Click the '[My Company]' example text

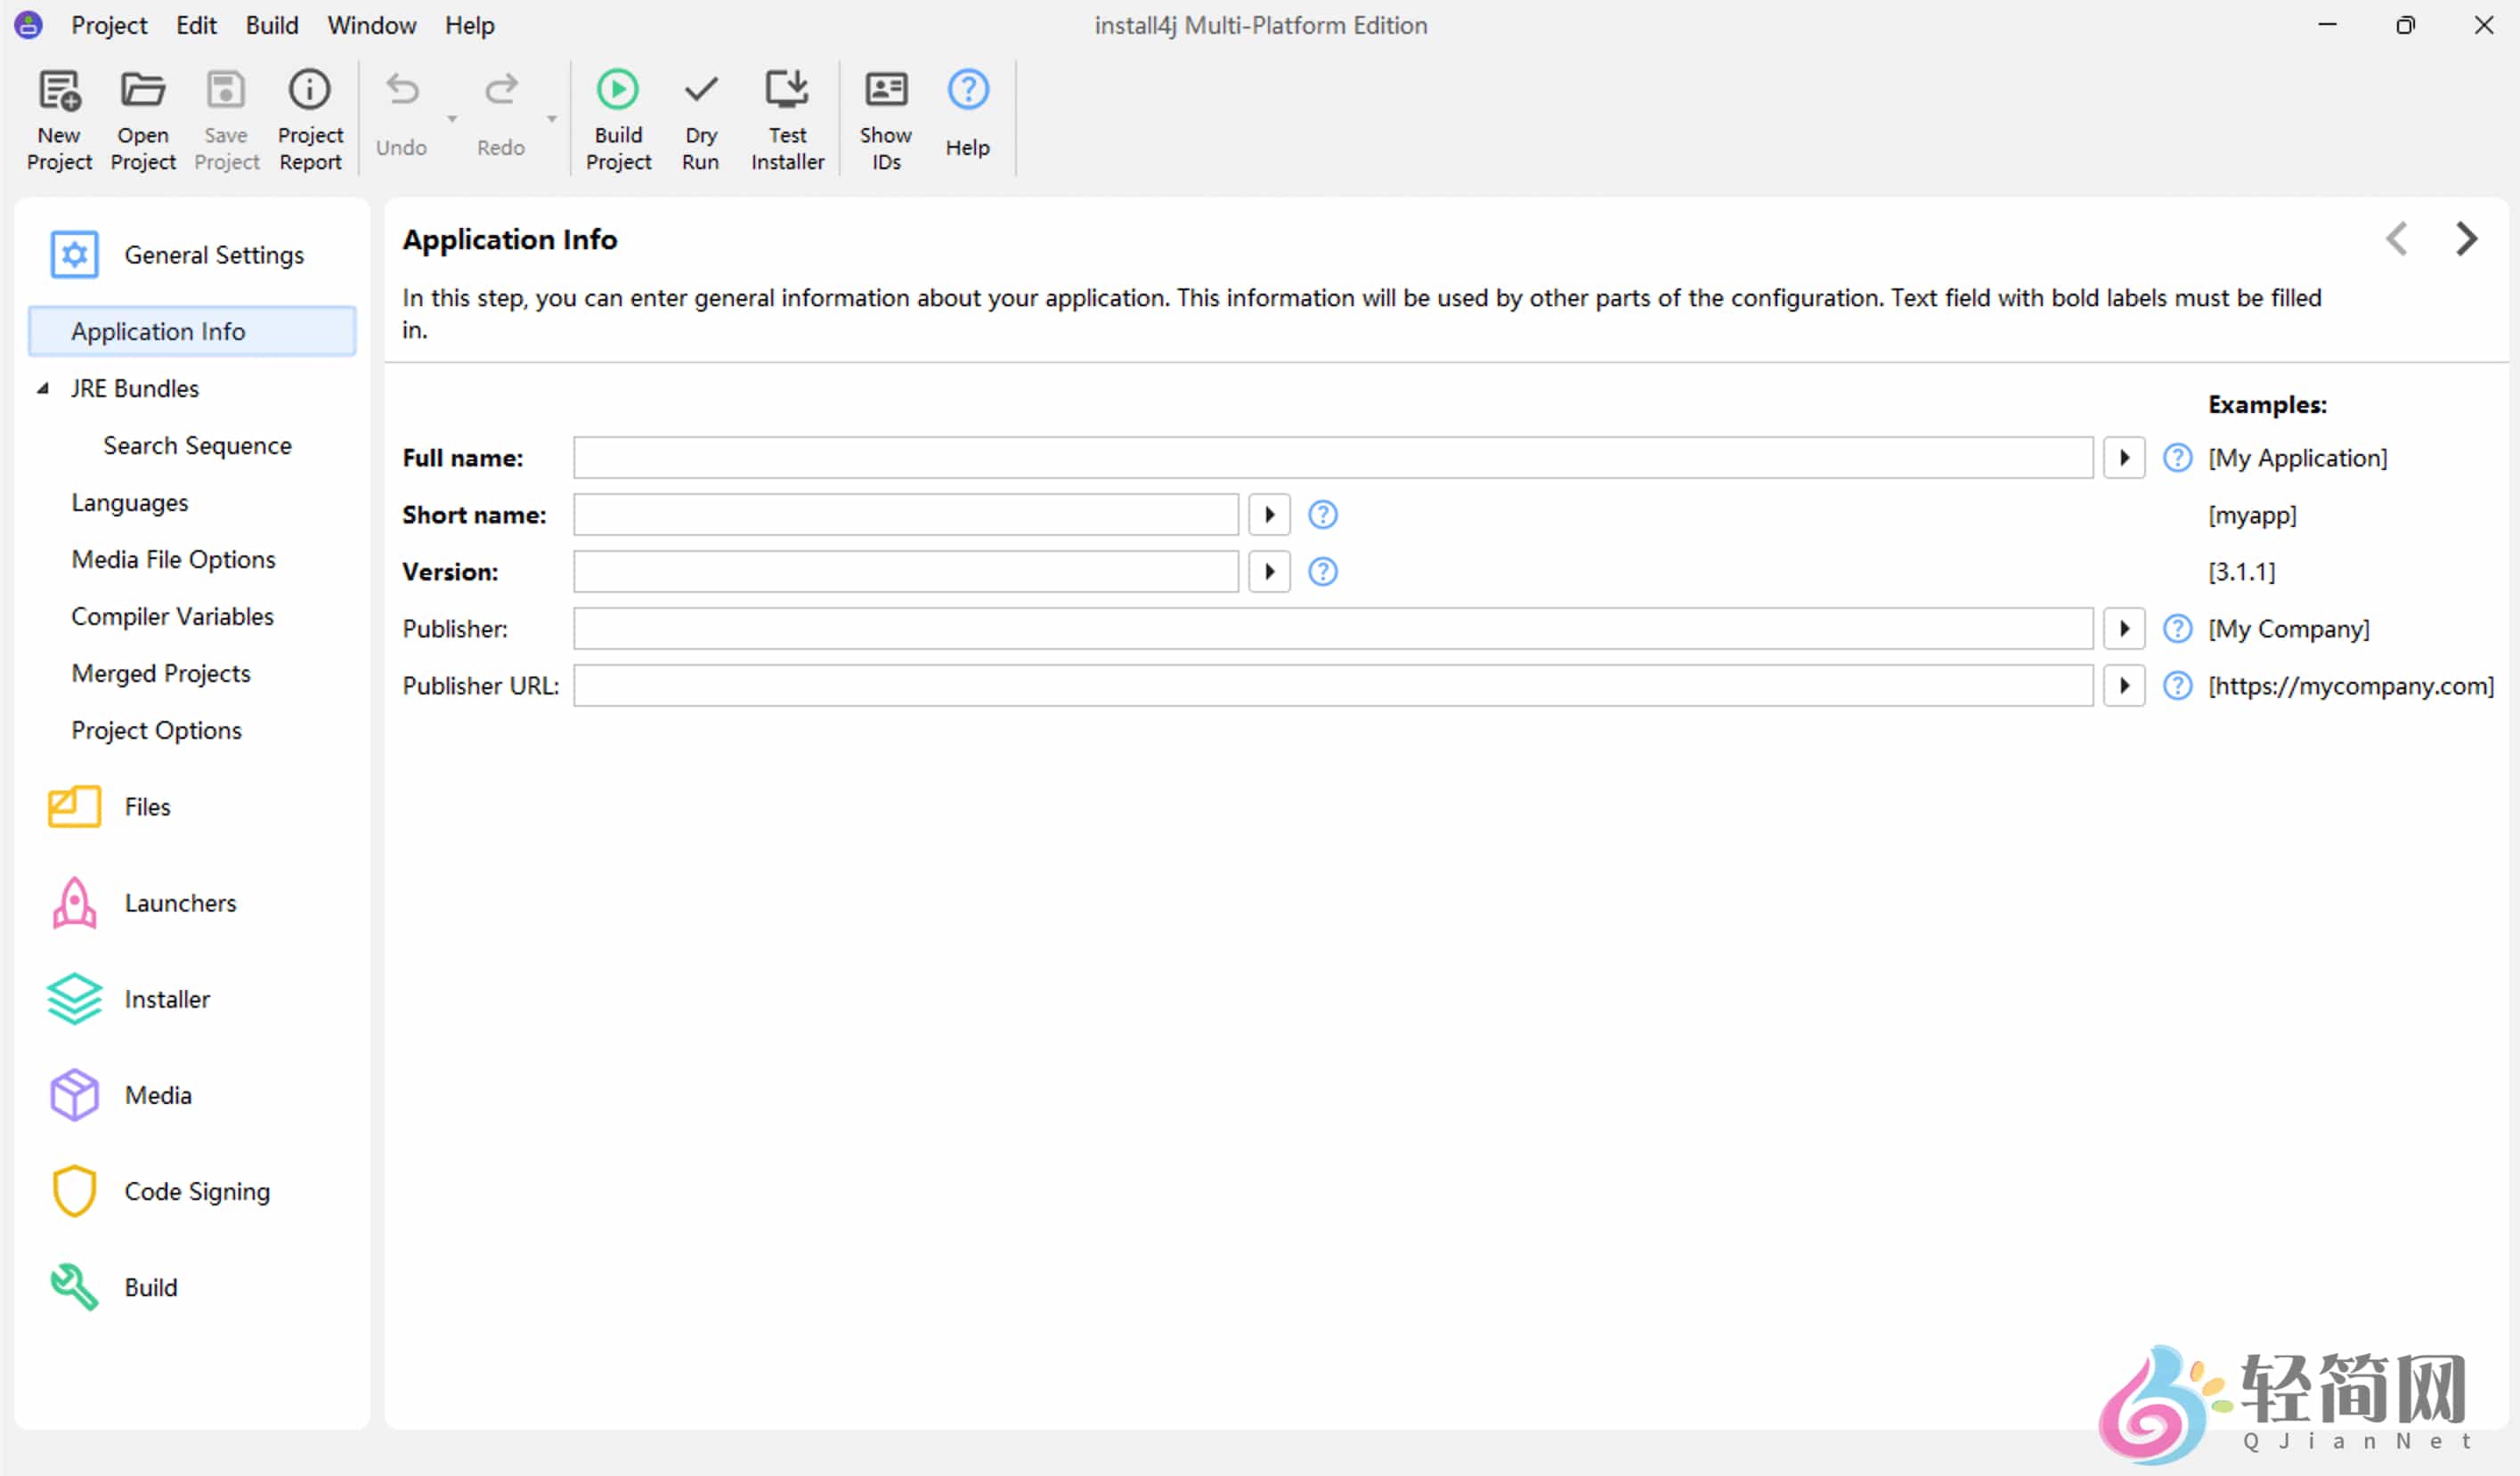2289,629
